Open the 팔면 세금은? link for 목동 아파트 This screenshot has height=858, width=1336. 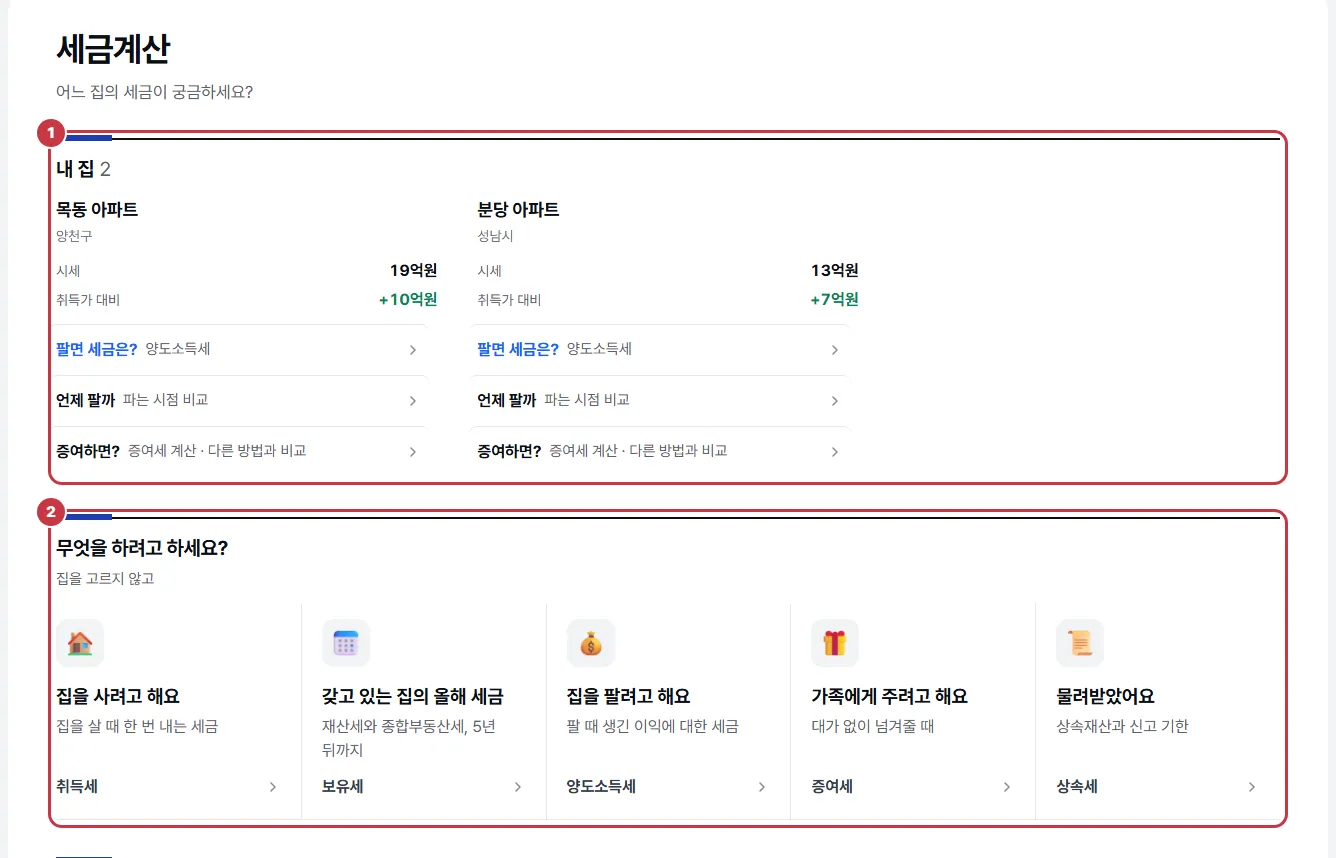[x=97, y=349]
